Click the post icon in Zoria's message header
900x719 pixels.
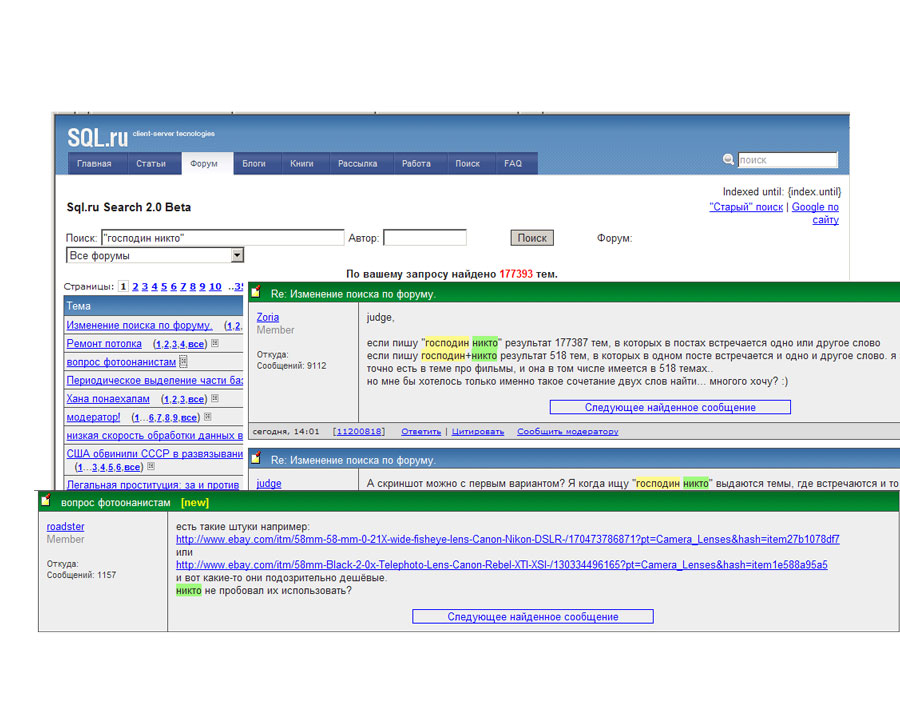point(256,293)
